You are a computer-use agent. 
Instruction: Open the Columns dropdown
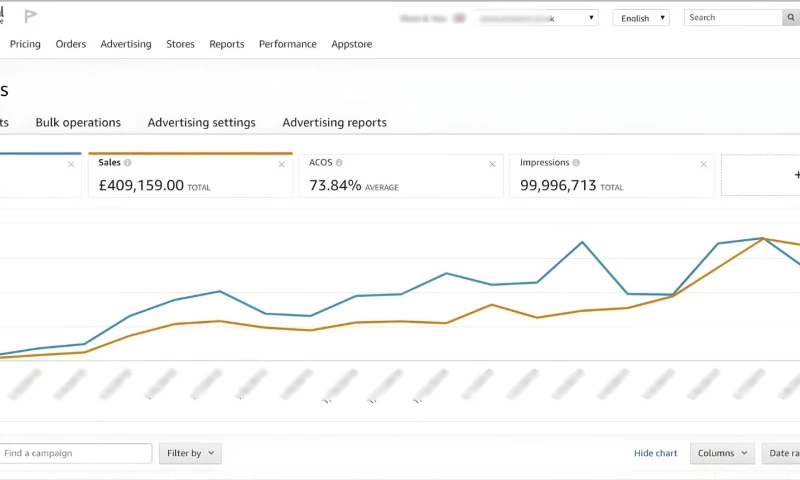click(x=722, y=453)
